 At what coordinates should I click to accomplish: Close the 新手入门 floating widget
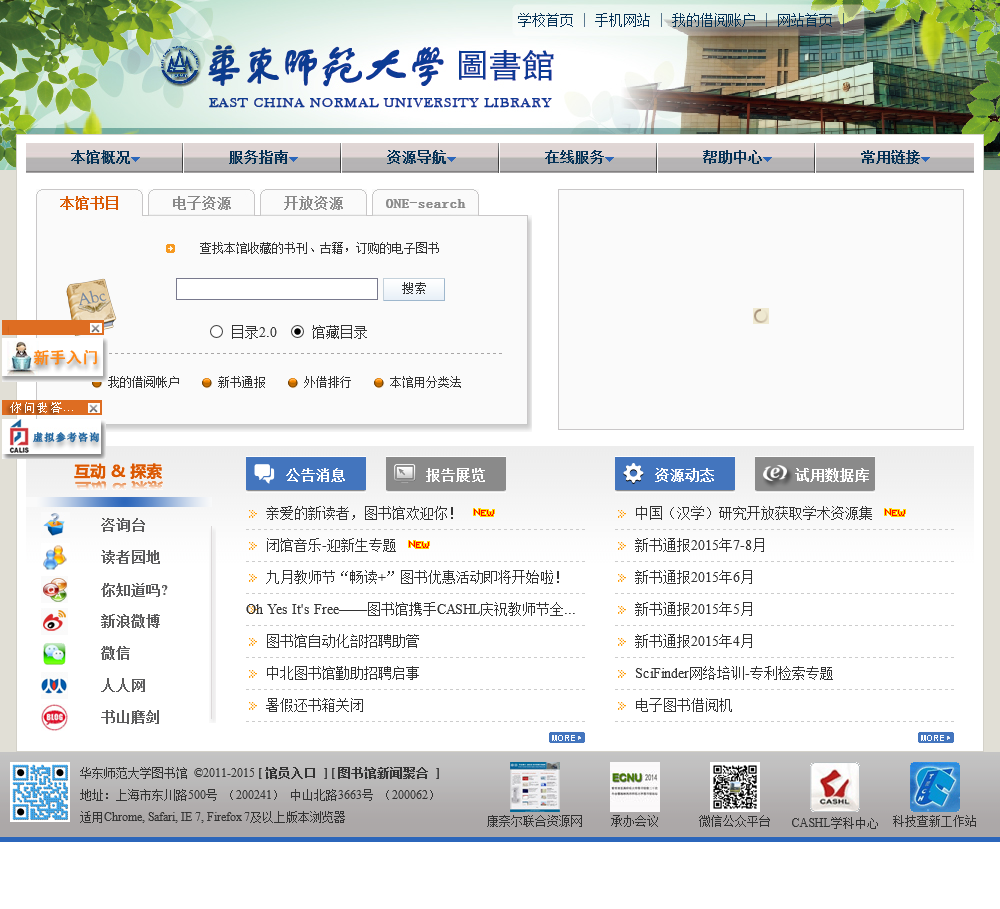coord(95,328)
